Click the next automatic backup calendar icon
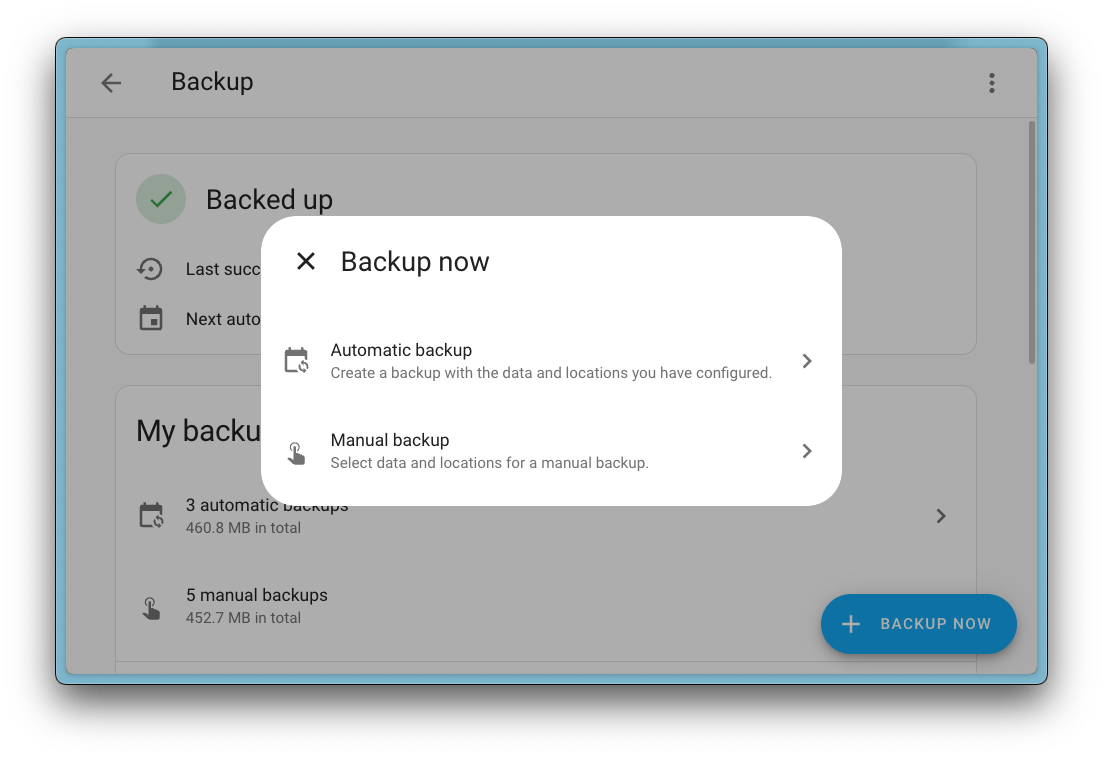Image resolution: width=1103 pixels, height=758 pixels. (x=150, y=318)
